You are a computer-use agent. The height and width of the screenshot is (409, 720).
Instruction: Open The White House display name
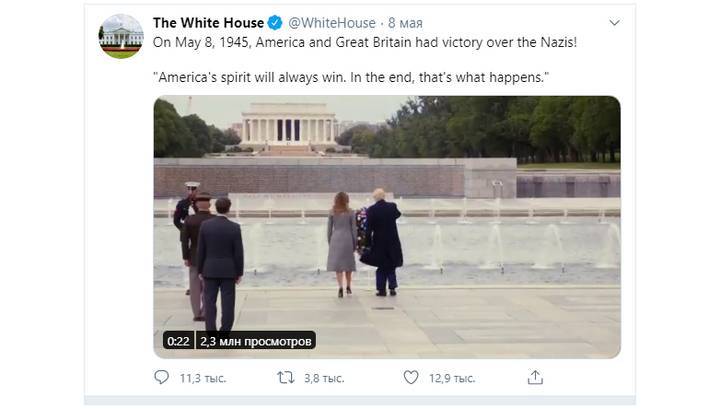(x=208, y=22)
